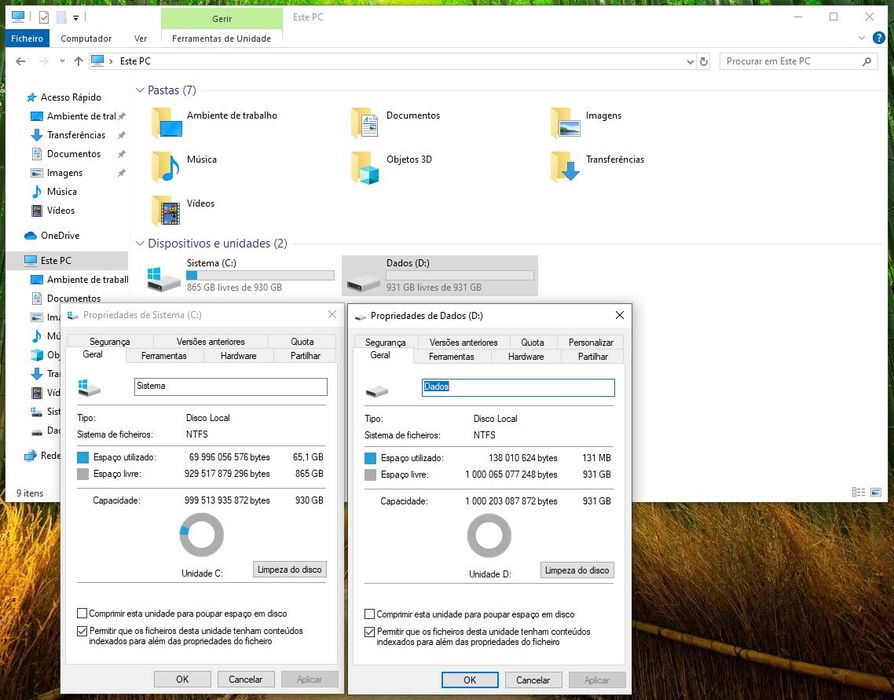Click blue Espaço utilizado swatch in C: properties
This screenshot has width=894, height=700.
(83, 457)
